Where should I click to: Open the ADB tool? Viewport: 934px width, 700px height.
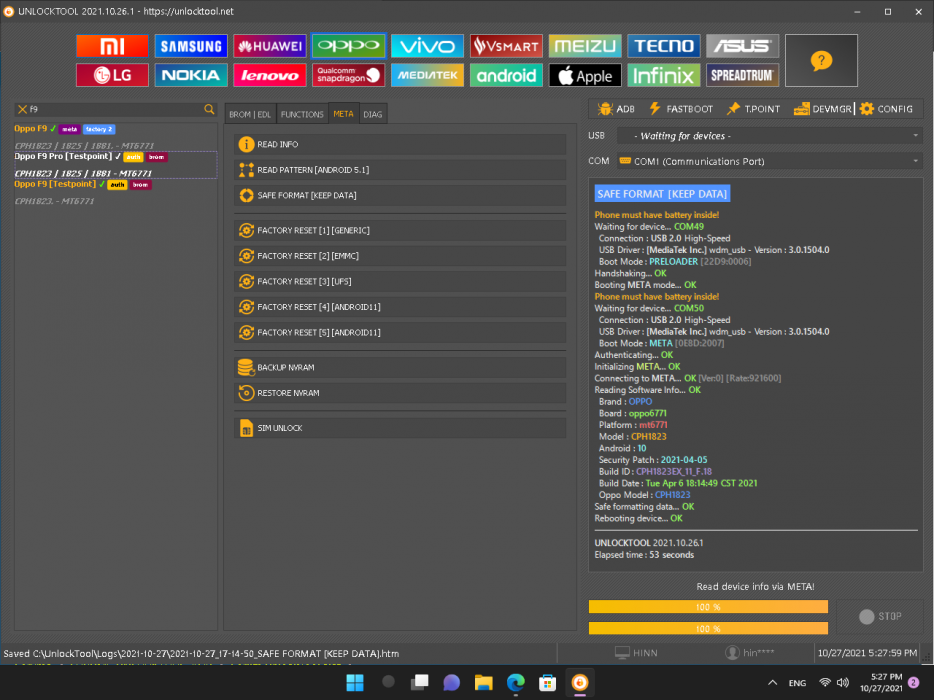point(617,108)
